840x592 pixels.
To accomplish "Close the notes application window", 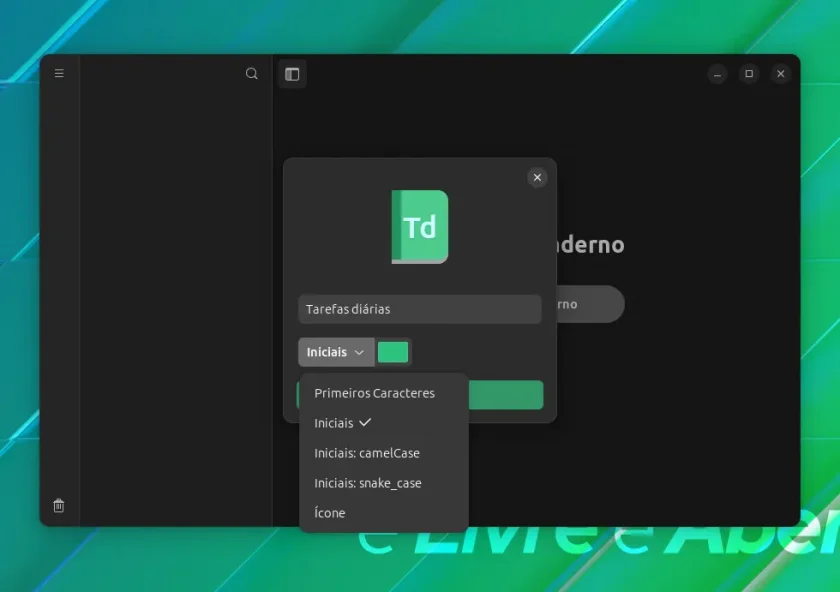I will click(x=781, y=74).
